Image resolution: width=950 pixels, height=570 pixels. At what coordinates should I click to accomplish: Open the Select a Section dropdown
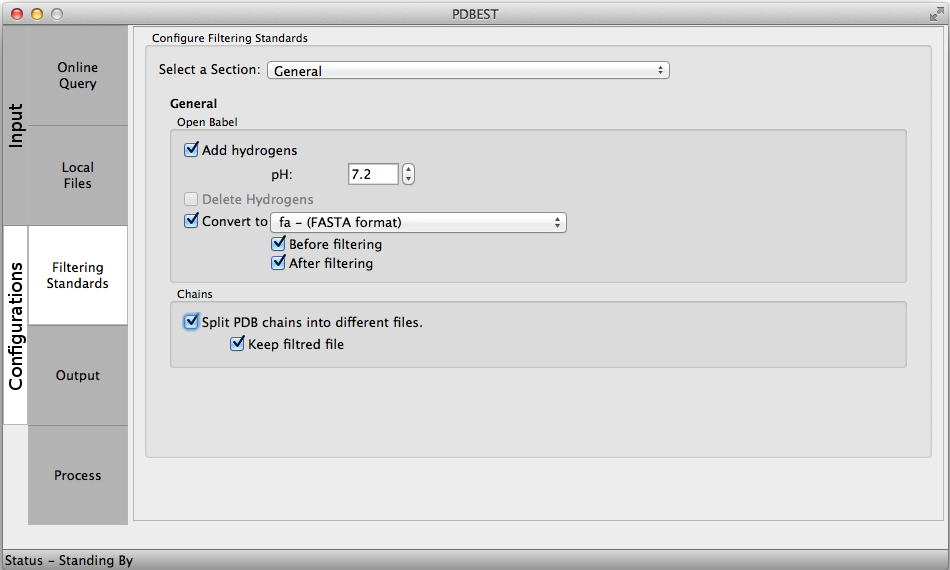click(x=468, y=71)
